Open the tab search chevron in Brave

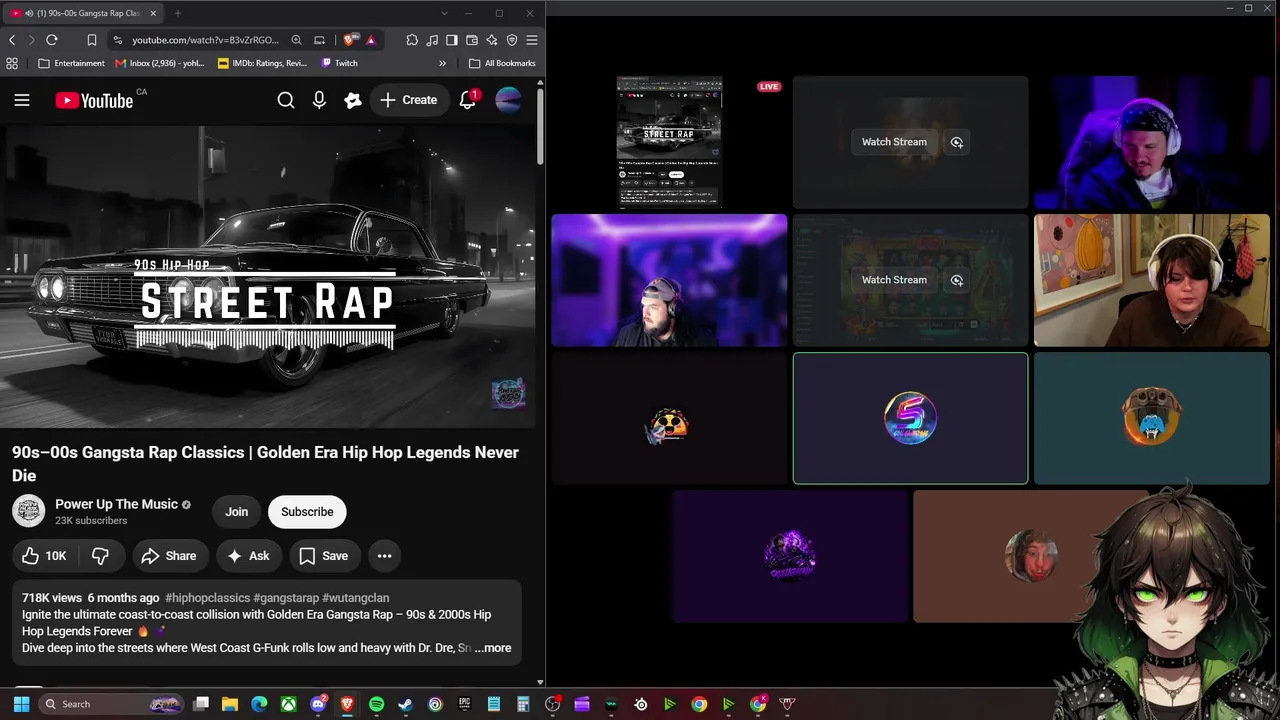[x=444, y=13]
